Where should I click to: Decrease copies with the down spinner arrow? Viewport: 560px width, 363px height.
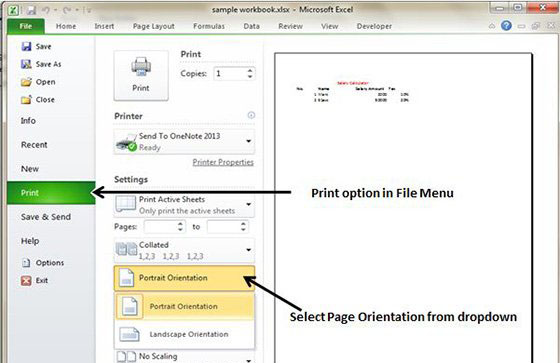250,77
